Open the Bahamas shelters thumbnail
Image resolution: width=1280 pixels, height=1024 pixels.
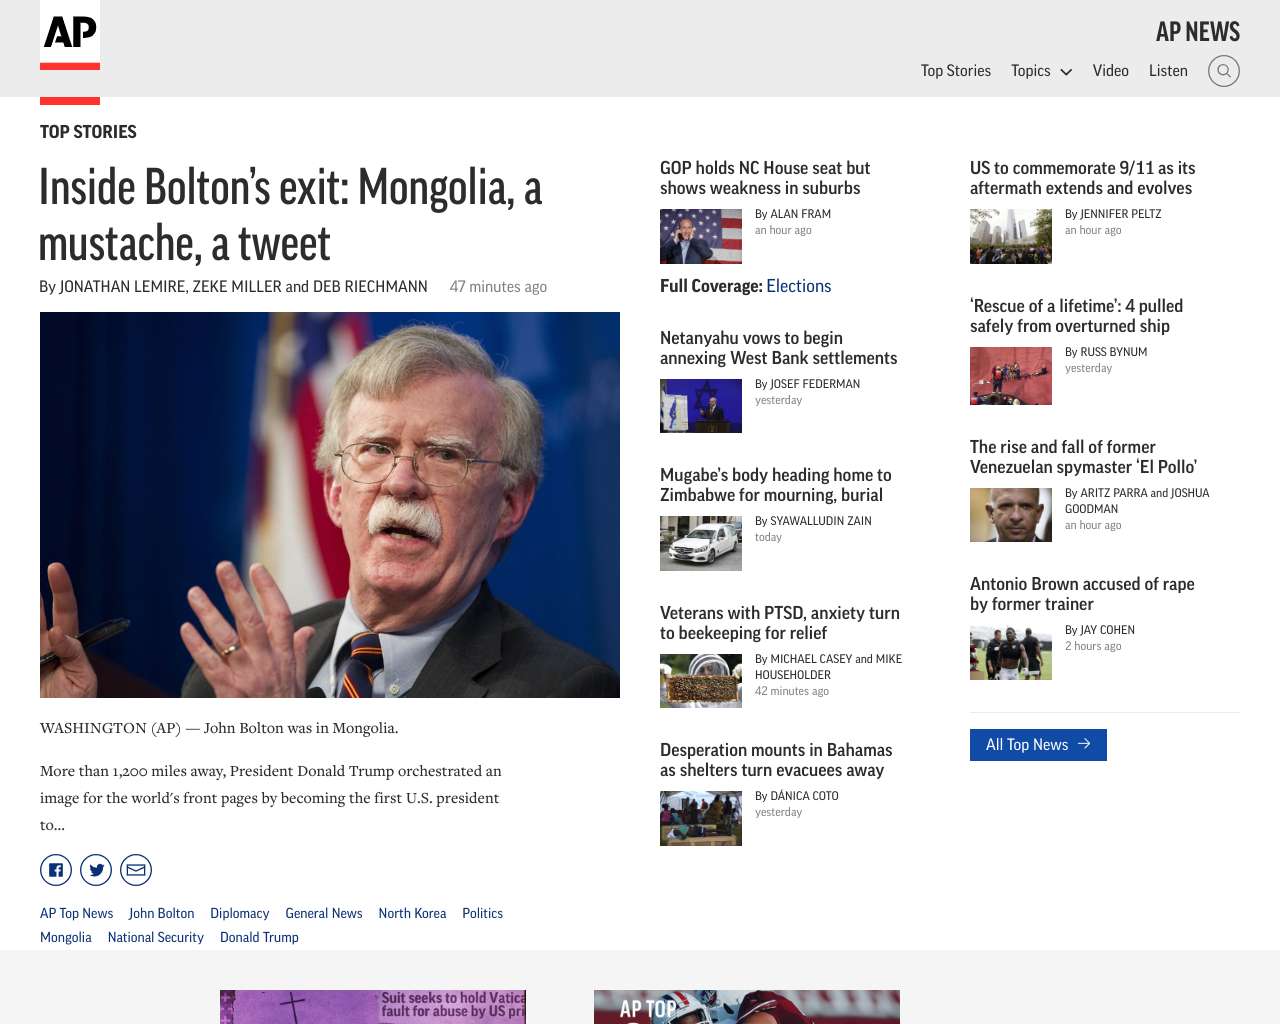coord(701,818)
